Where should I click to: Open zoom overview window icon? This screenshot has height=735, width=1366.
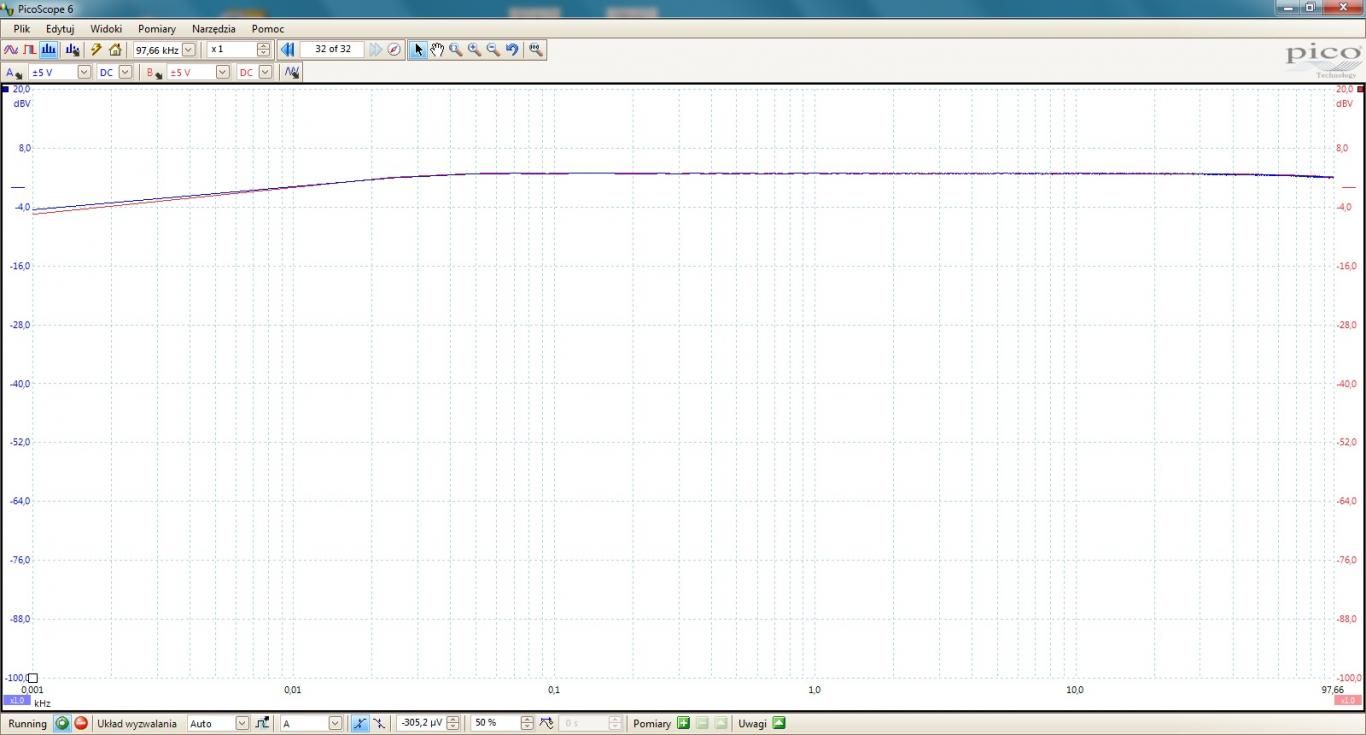[536, 49]
